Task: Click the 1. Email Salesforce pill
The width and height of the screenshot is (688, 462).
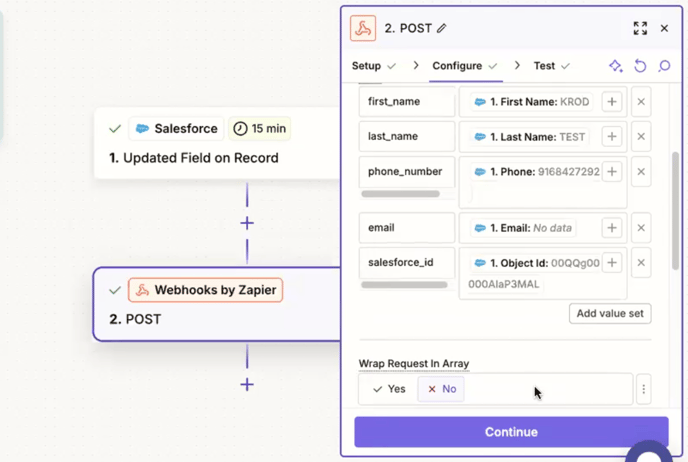Action: (x=523, y=228)
